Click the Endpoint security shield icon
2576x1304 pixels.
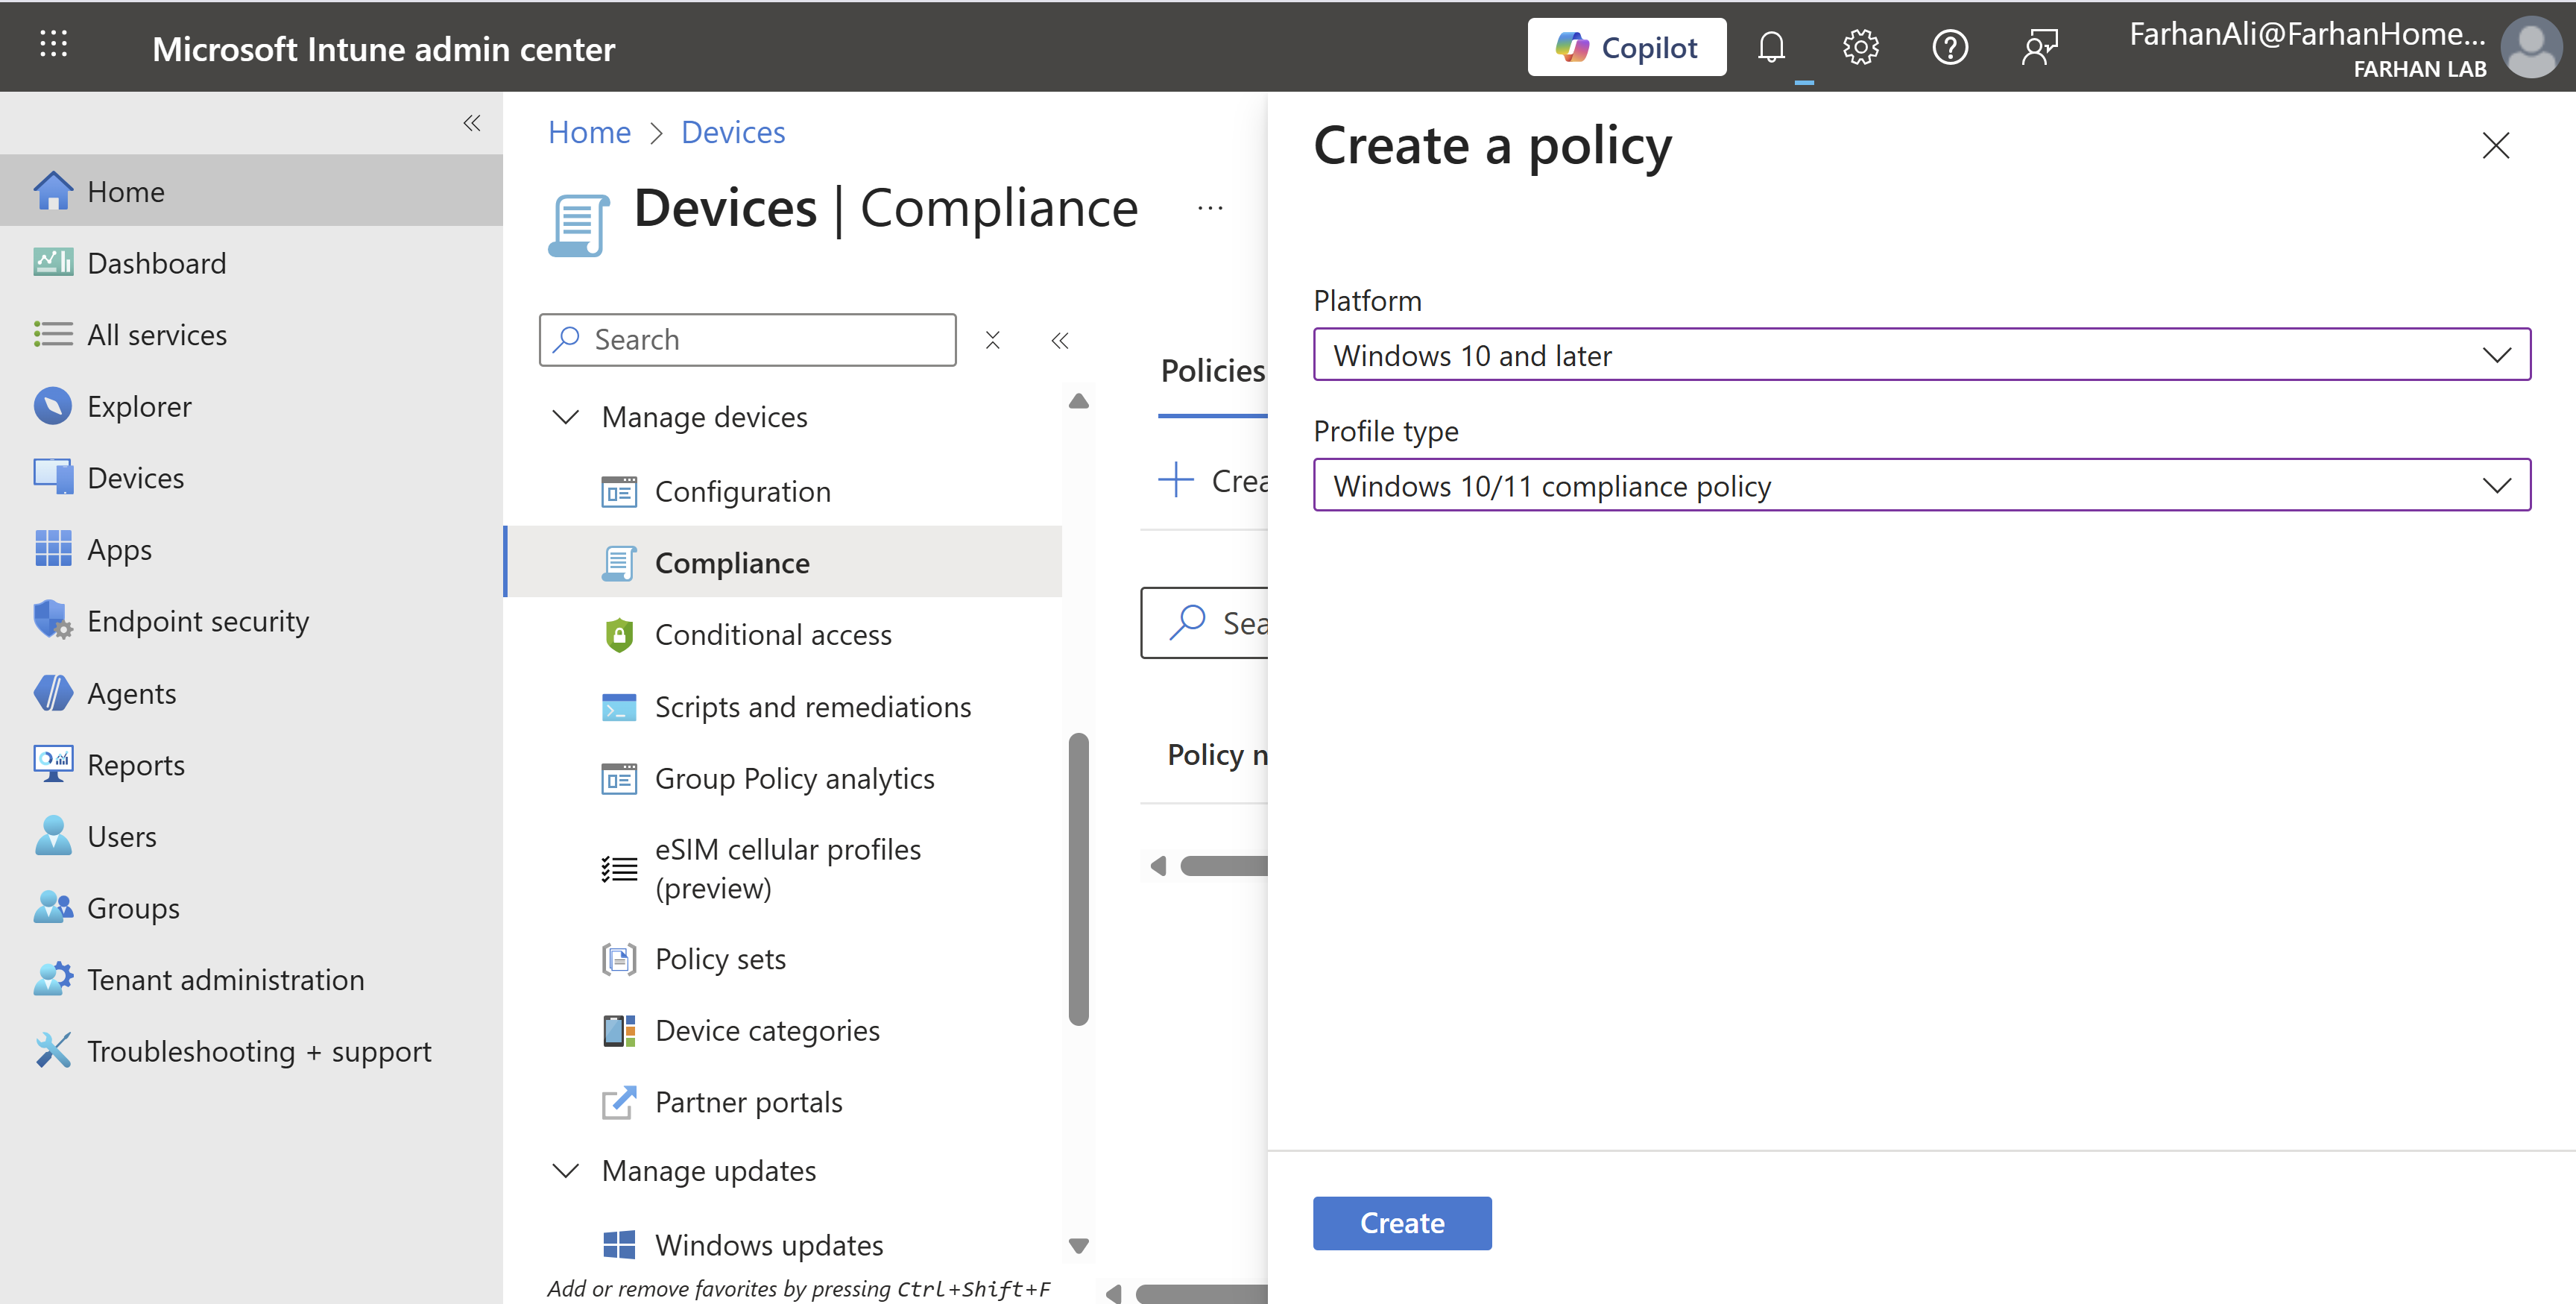[52, 620]
